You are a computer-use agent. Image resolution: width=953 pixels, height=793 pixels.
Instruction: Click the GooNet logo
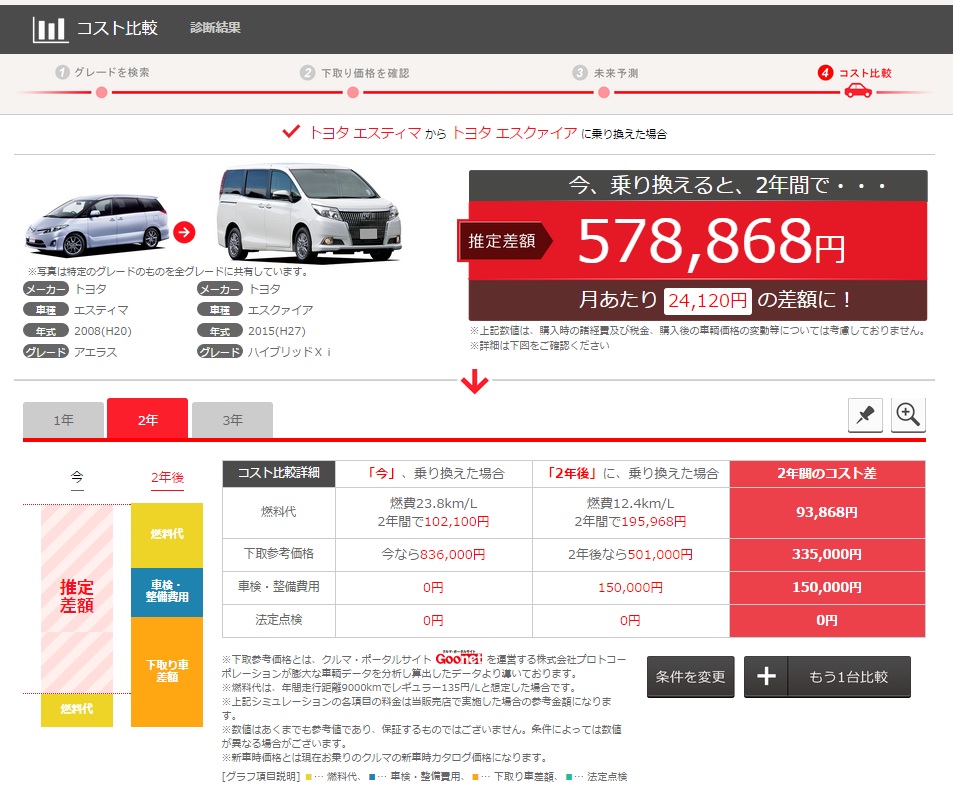coord(459,658)
